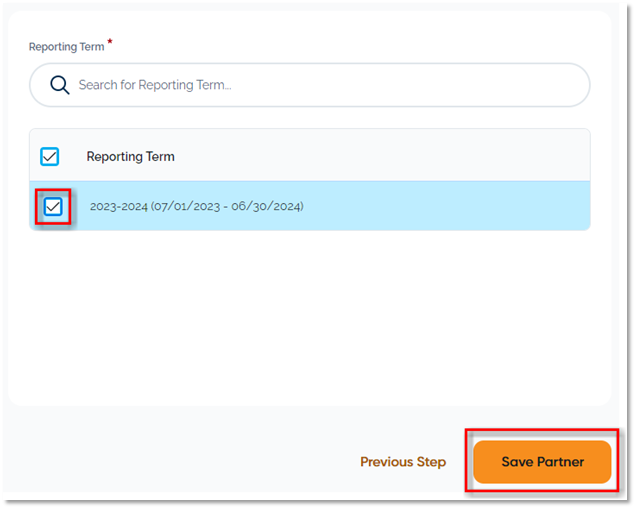The height and width of the screenshot is (509, 636).
Task: Click the checkmark icon in header row
Action: click(49, 156)
